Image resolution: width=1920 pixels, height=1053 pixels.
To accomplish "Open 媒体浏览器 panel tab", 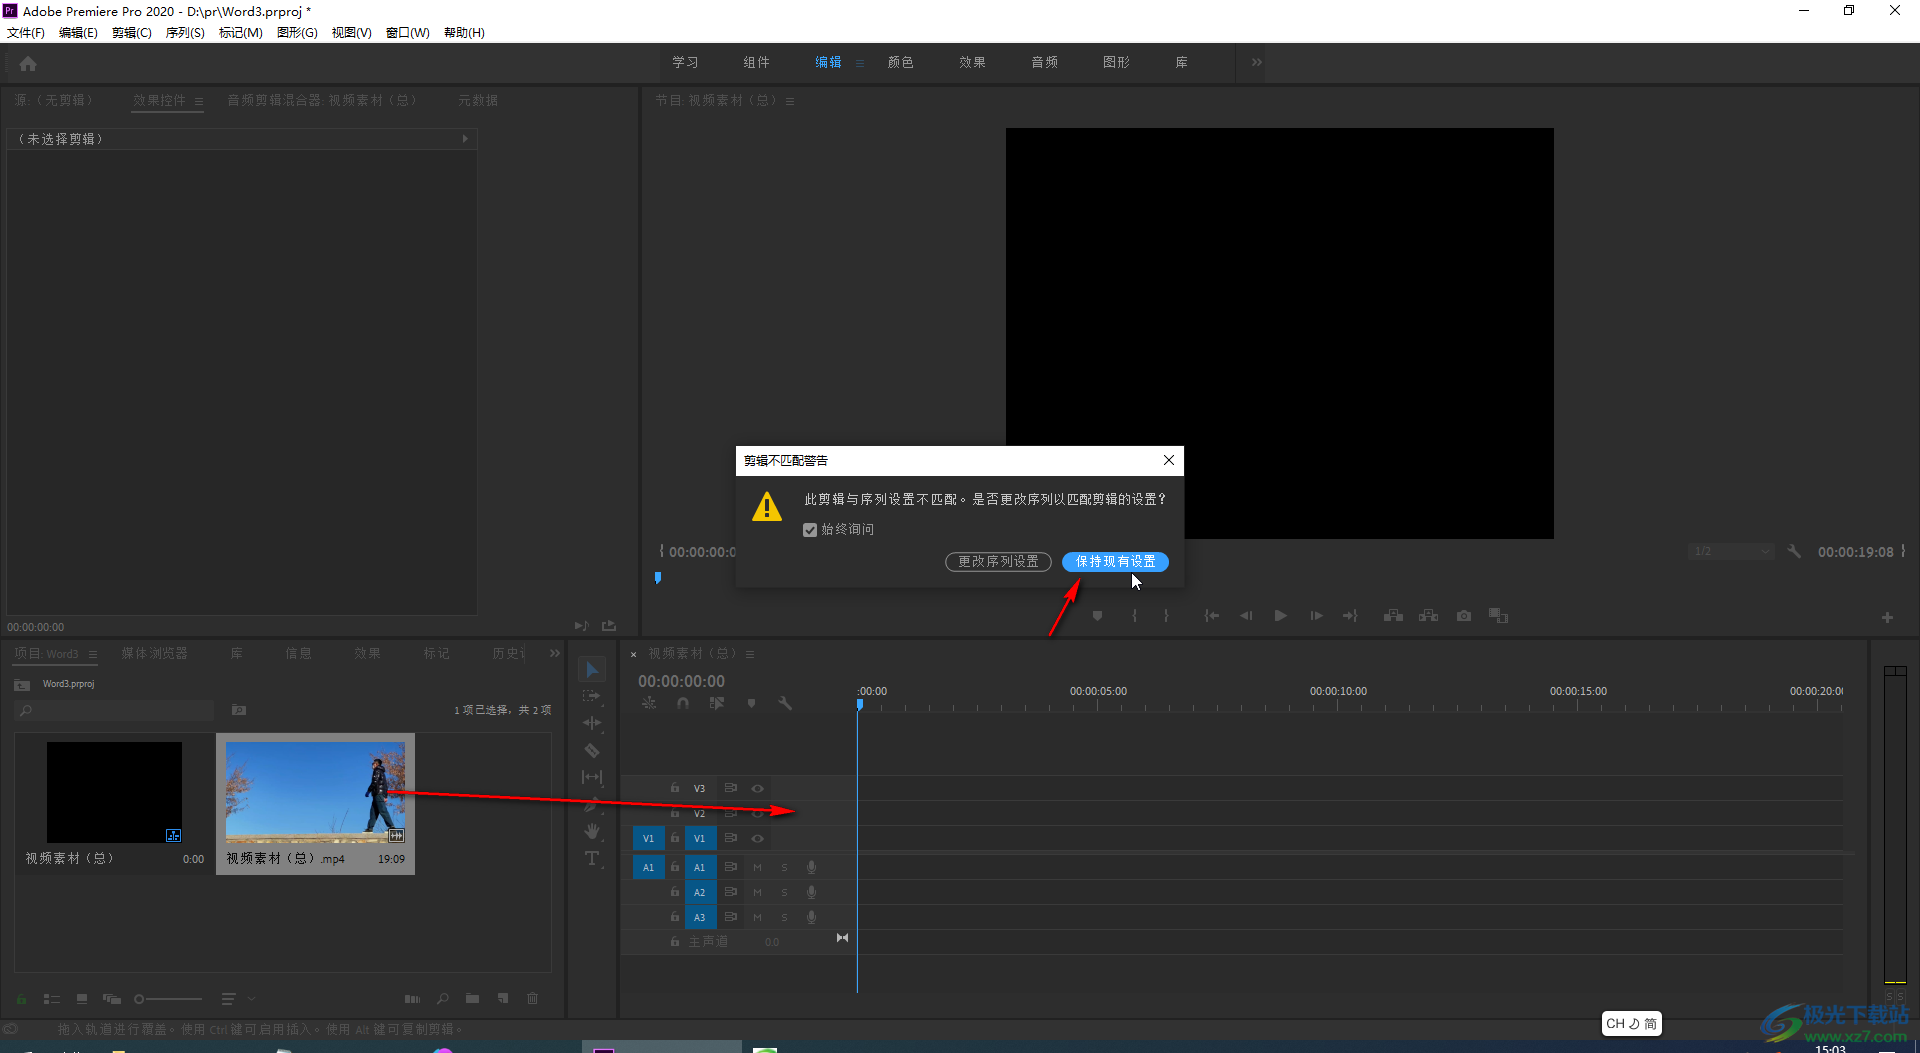I will coord(154,653).
